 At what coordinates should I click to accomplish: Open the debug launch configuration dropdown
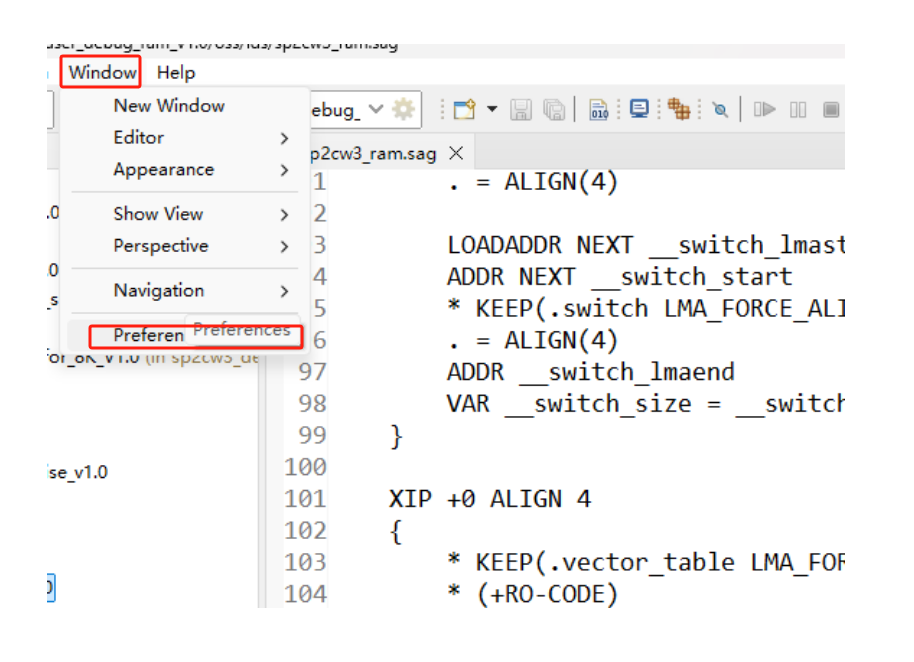pos(376,109)
